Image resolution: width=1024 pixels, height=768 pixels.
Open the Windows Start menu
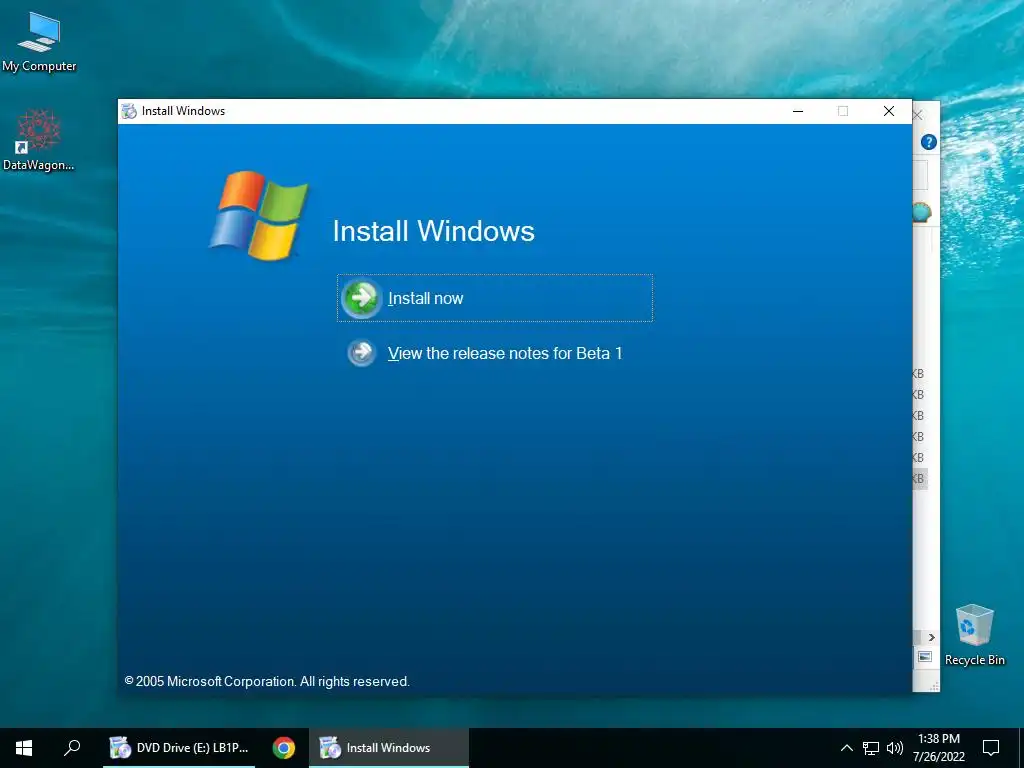coord(24,748)
